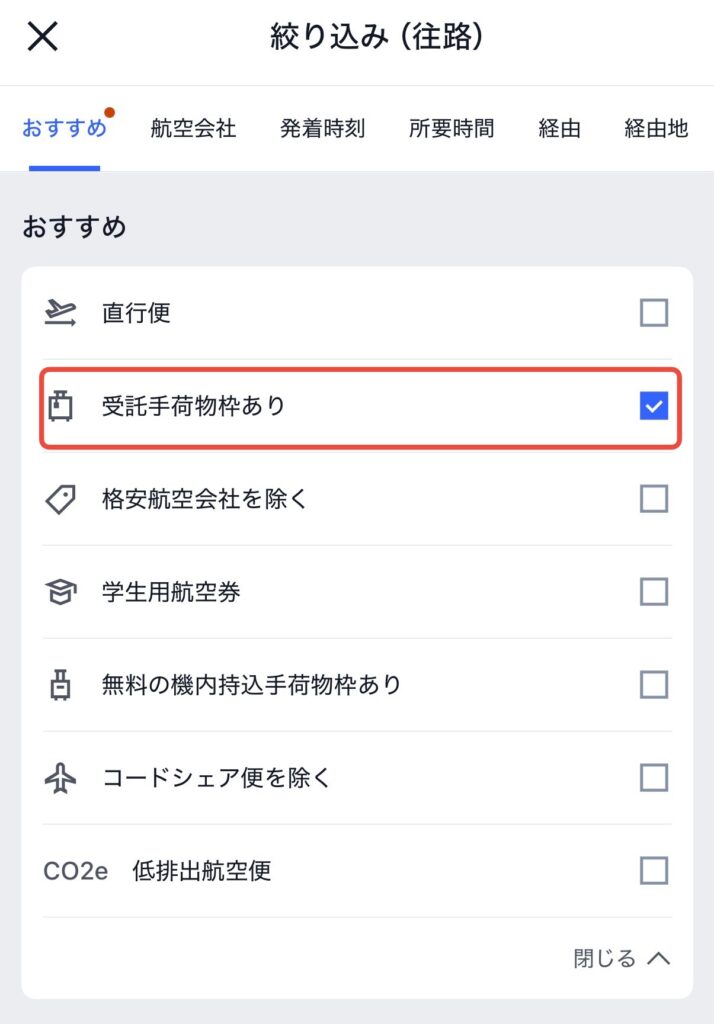Viewport: 714px width, 1024px height.
Task: Switch to the 航空会社 tab
Action: (193, 128)
